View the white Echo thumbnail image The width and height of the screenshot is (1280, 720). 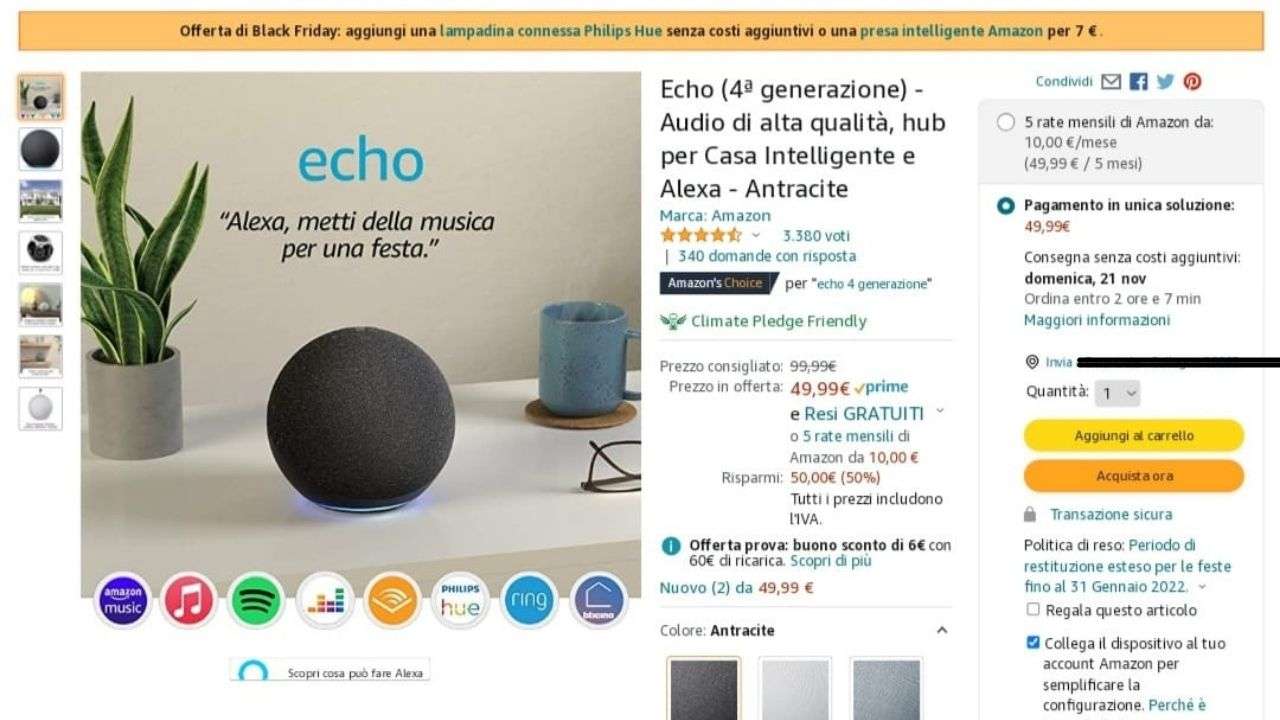40,409
